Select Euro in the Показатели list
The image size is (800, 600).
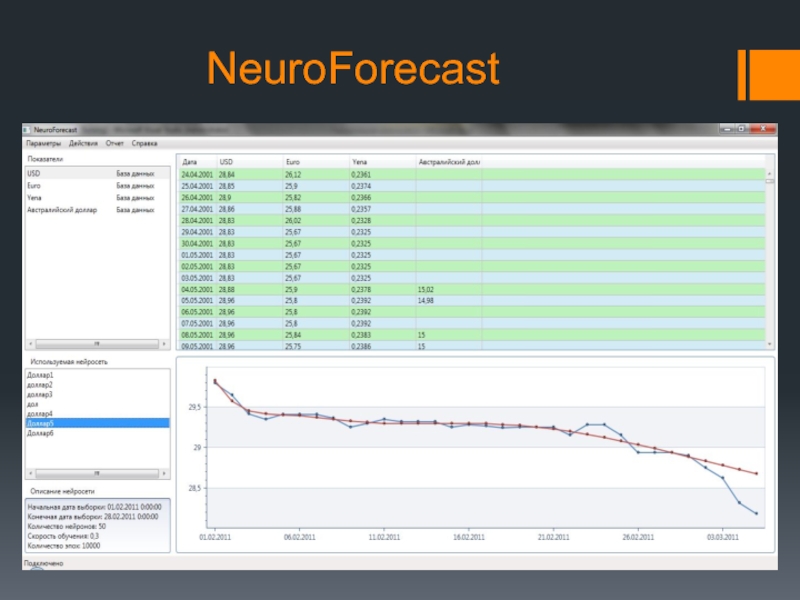click(x=35, y=185)
